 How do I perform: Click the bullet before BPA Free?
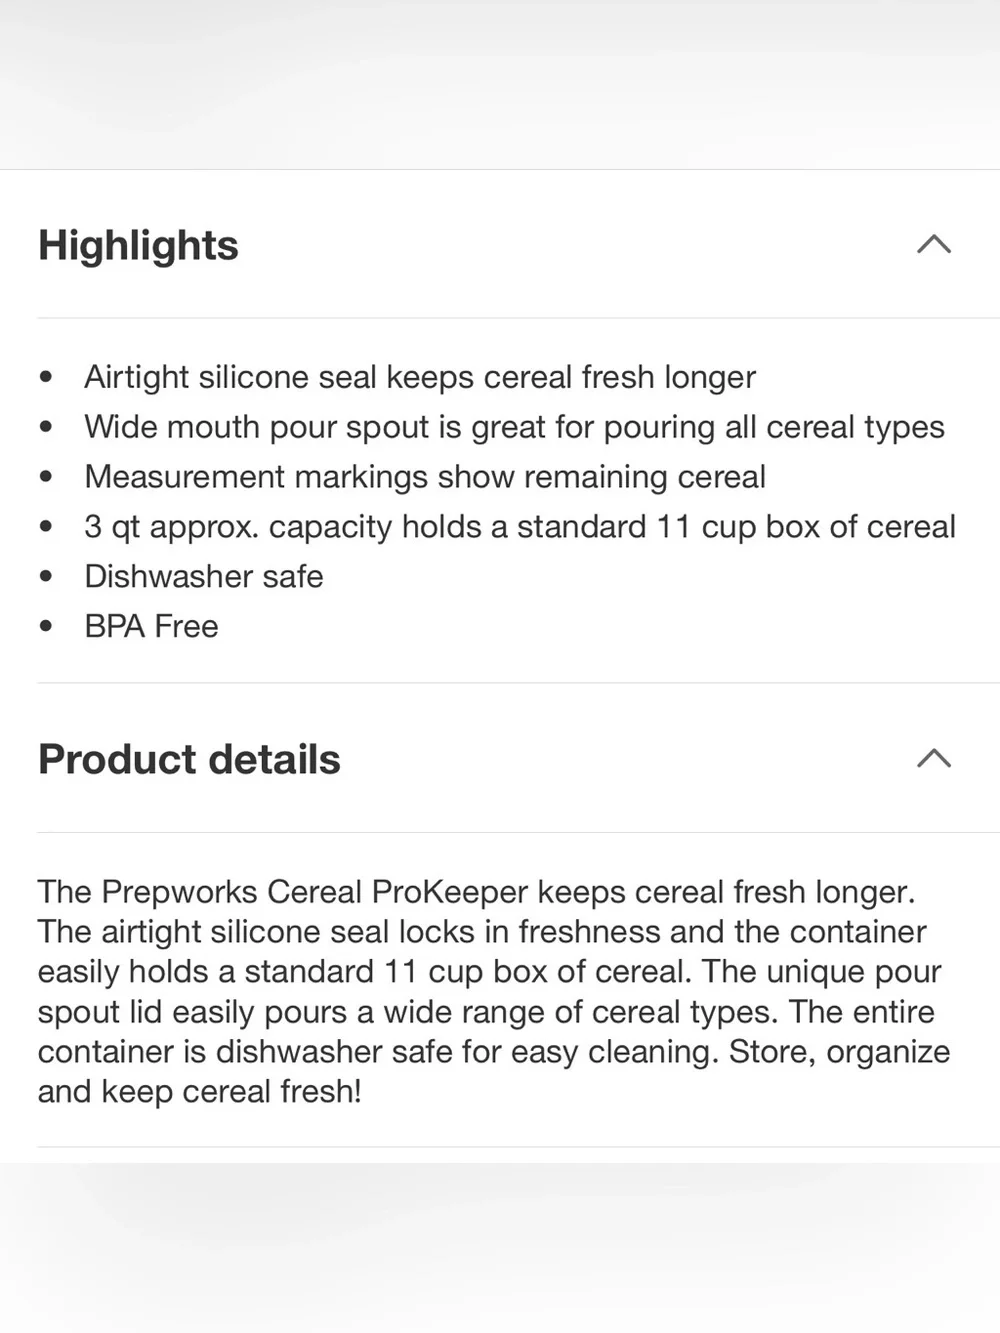46,627
